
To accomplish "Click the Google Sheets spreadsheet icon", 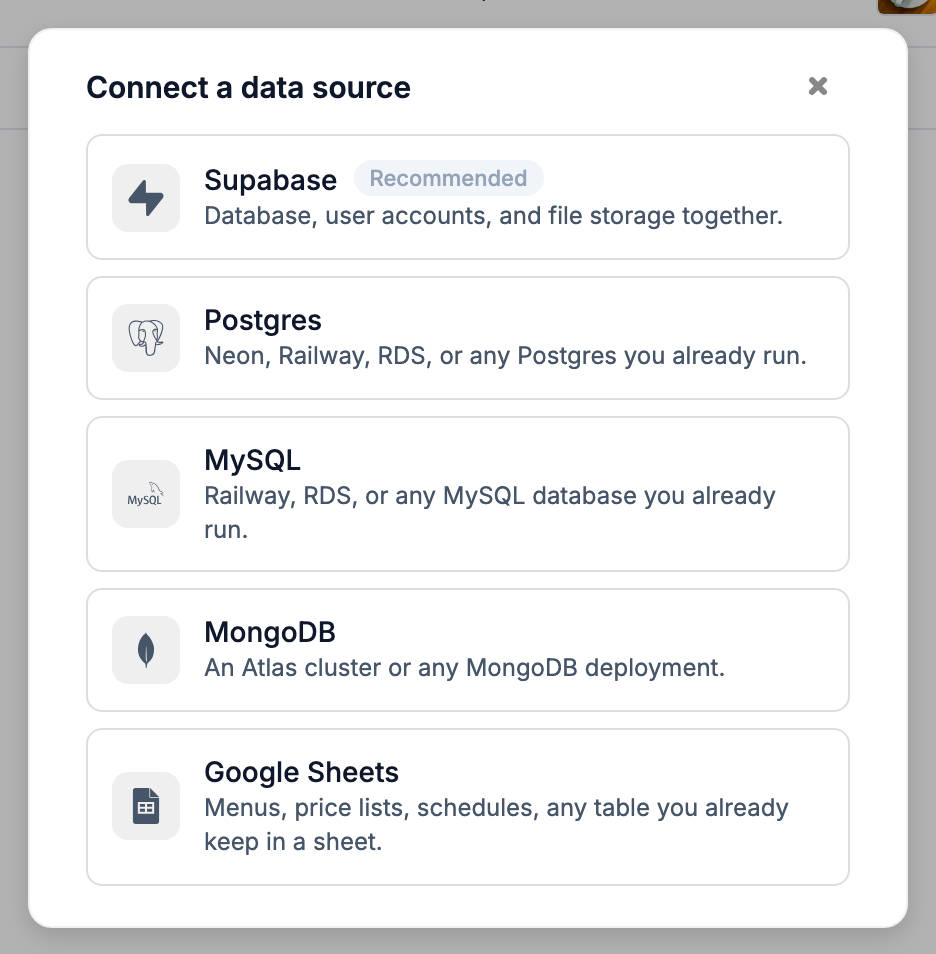I will coord(146,806).
